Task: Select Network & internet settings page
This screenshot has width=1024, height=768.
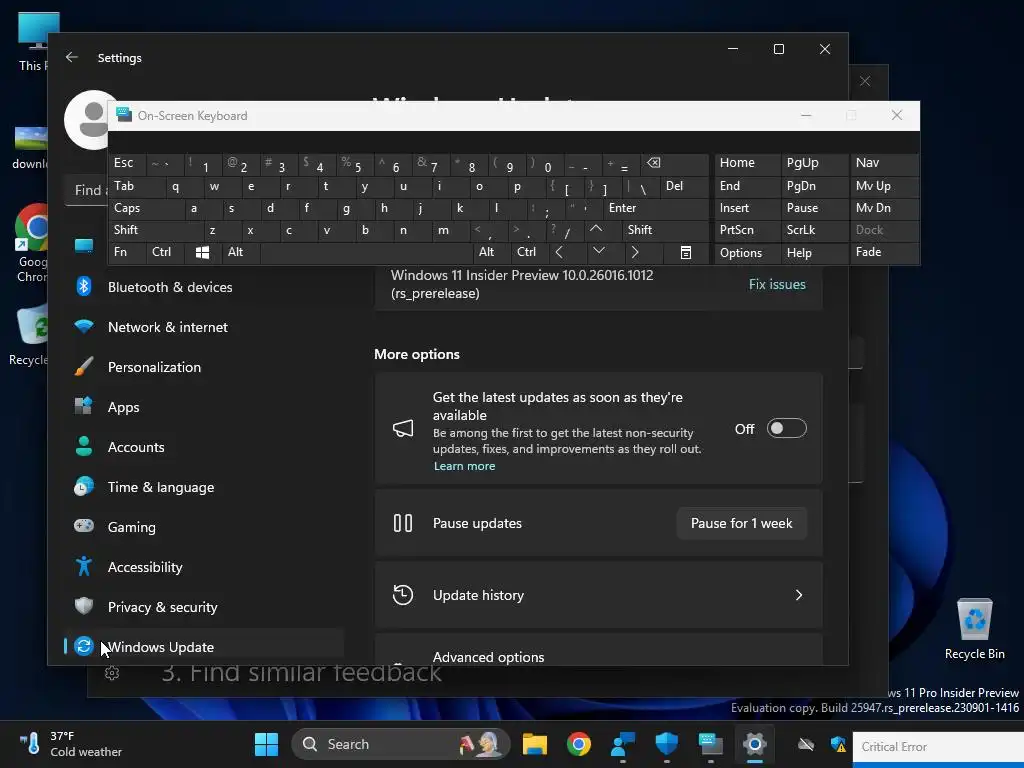Action: tap(204, 327)
